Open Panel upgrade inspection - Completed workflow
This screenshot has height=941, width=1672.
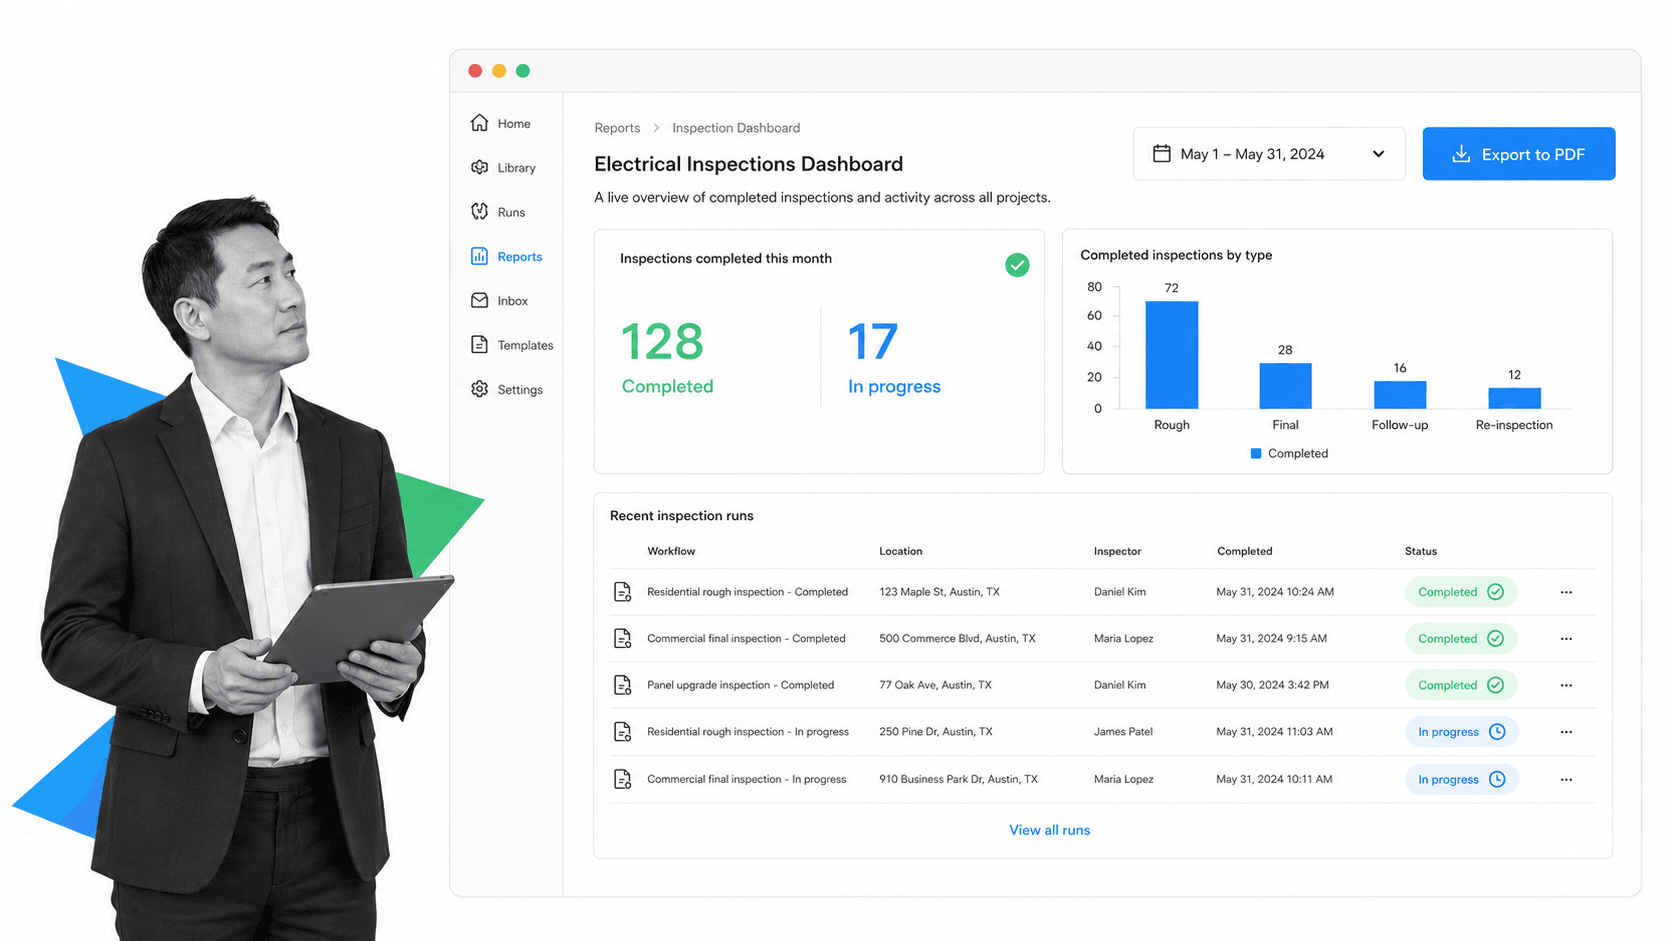740,685
